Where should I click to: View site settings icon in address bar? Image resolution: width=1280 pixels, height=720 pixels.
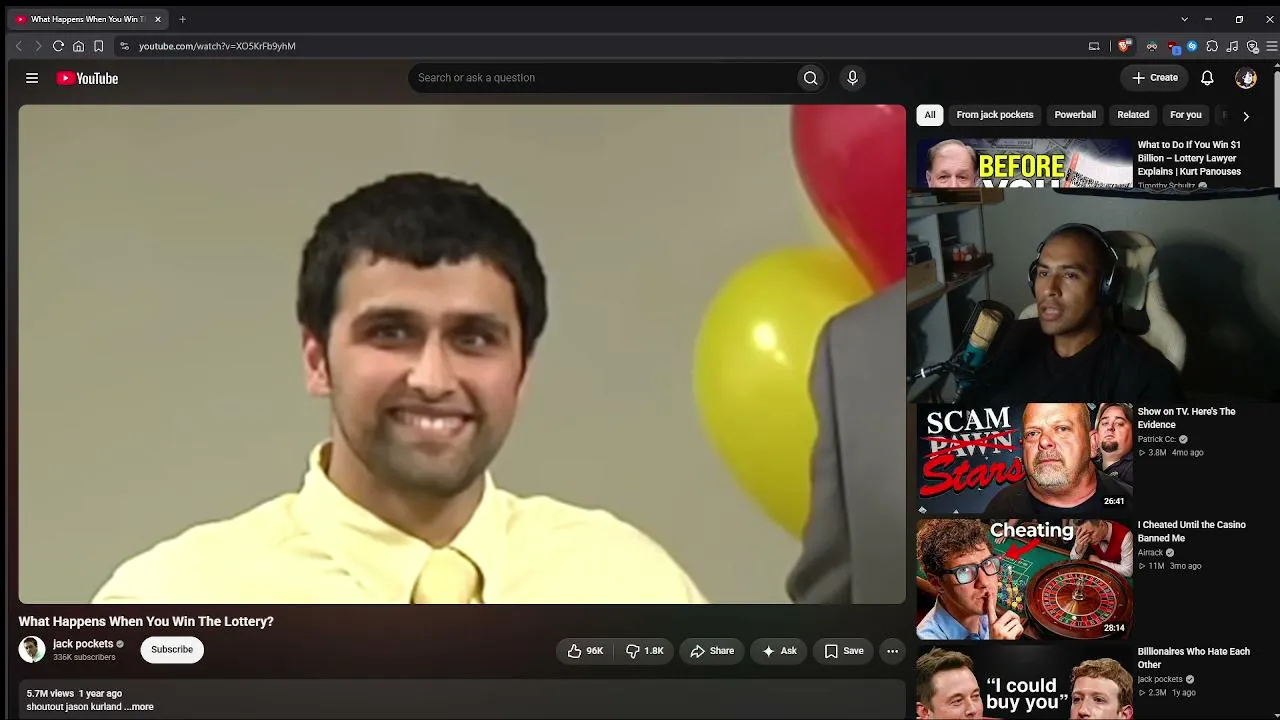click(124, 46)
